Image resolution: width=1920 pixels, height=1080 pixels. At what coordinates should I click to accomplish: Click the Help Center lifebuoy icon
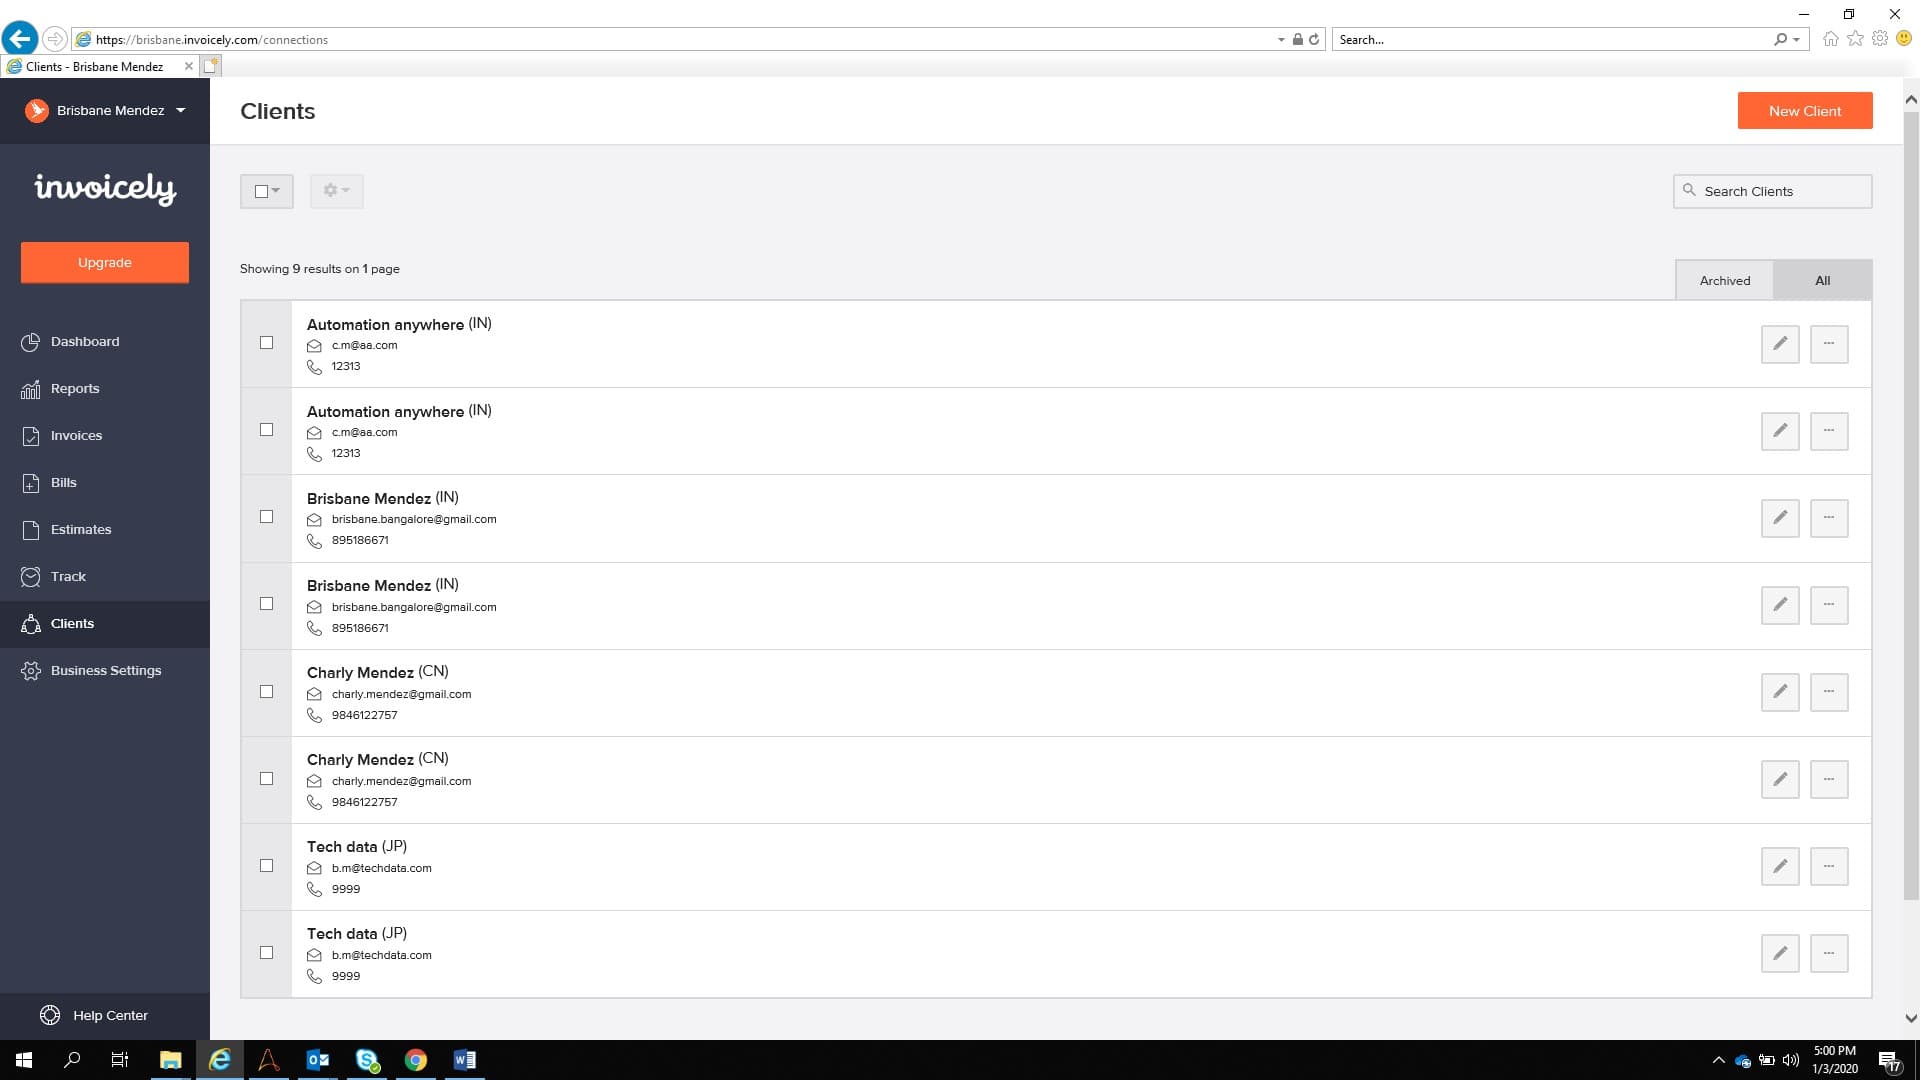tap(50, 1015)
